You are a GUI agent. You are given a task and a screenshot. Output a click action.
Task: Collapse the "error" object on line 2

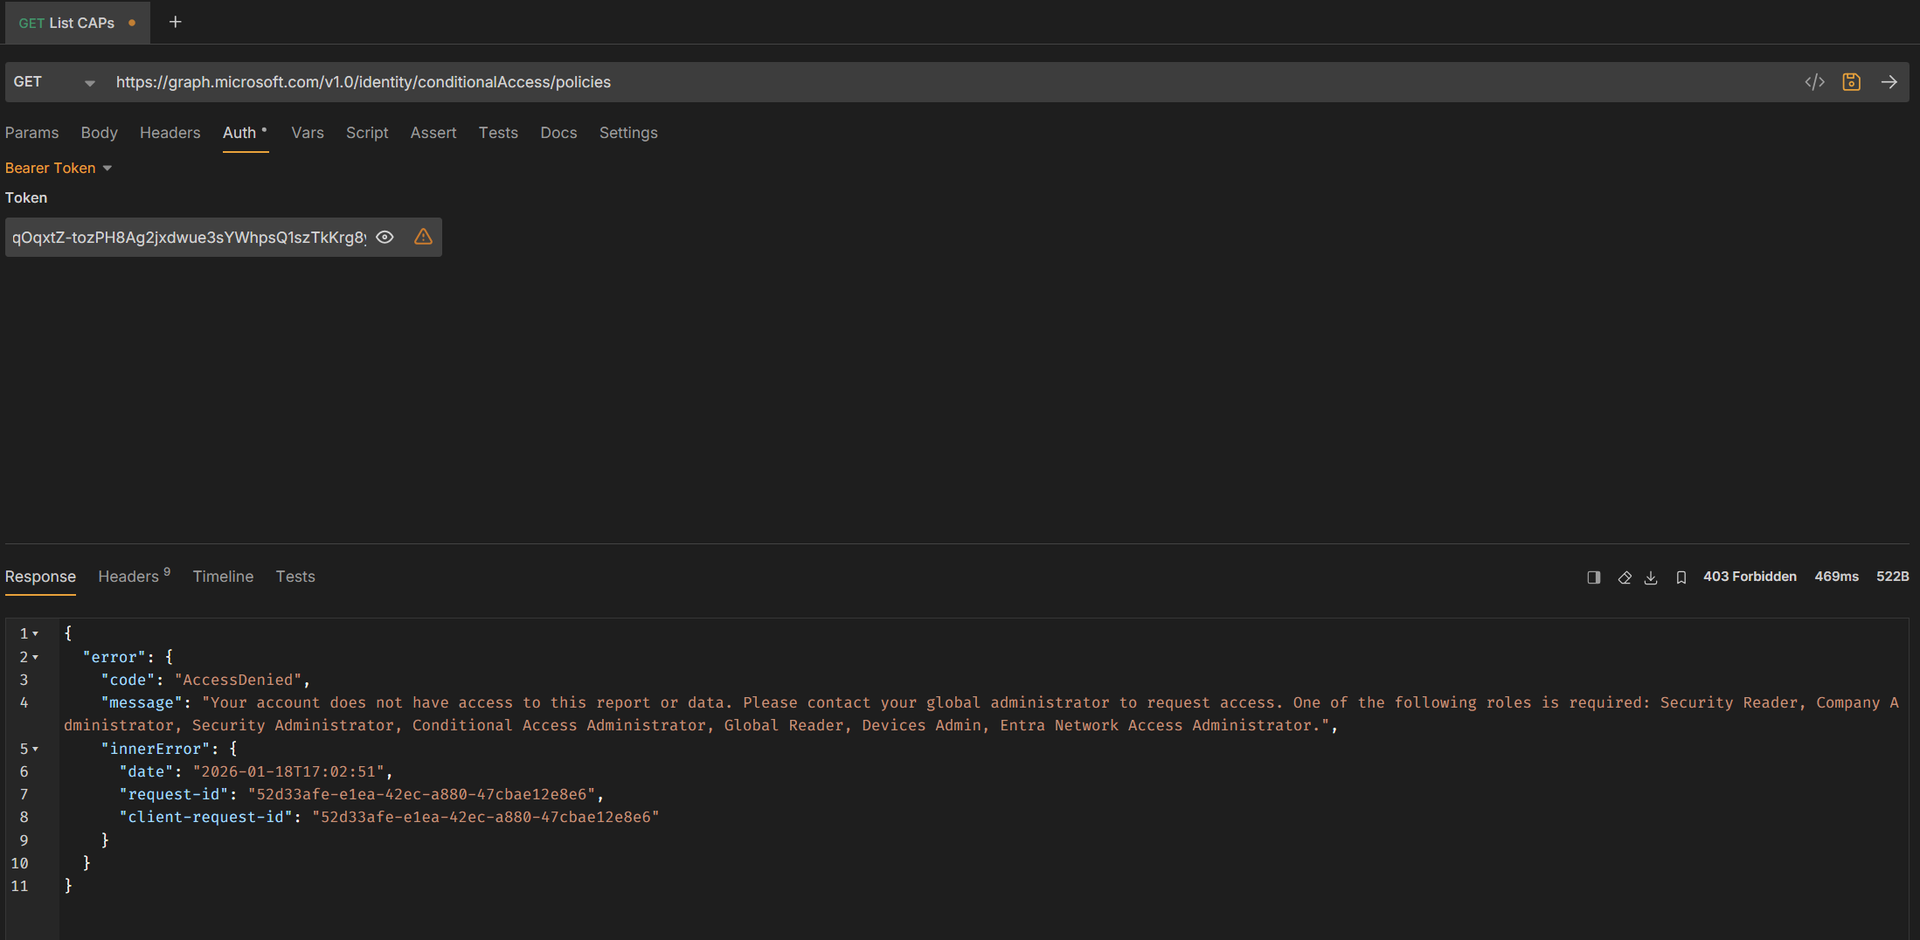[x=36, y=657]
